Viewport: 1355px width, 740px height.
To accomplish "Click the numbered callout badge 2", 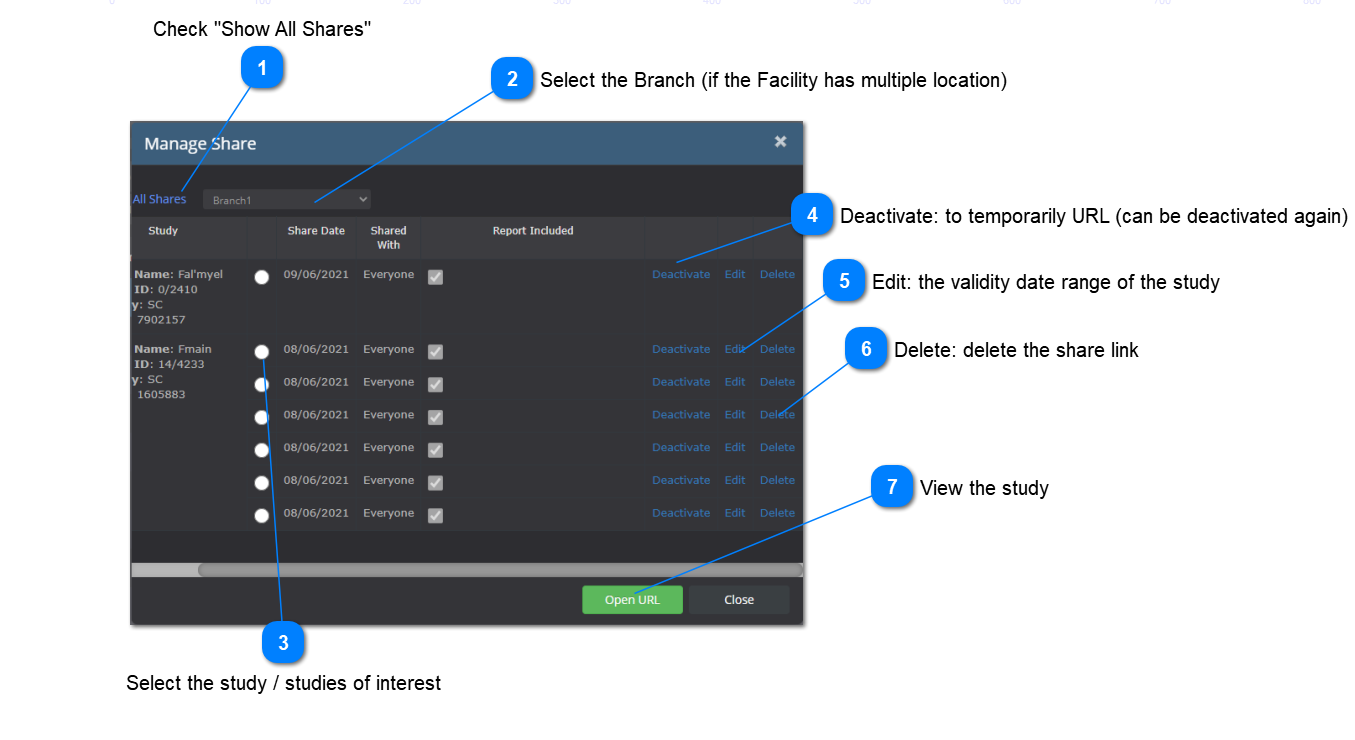I will tap(512, 79).
